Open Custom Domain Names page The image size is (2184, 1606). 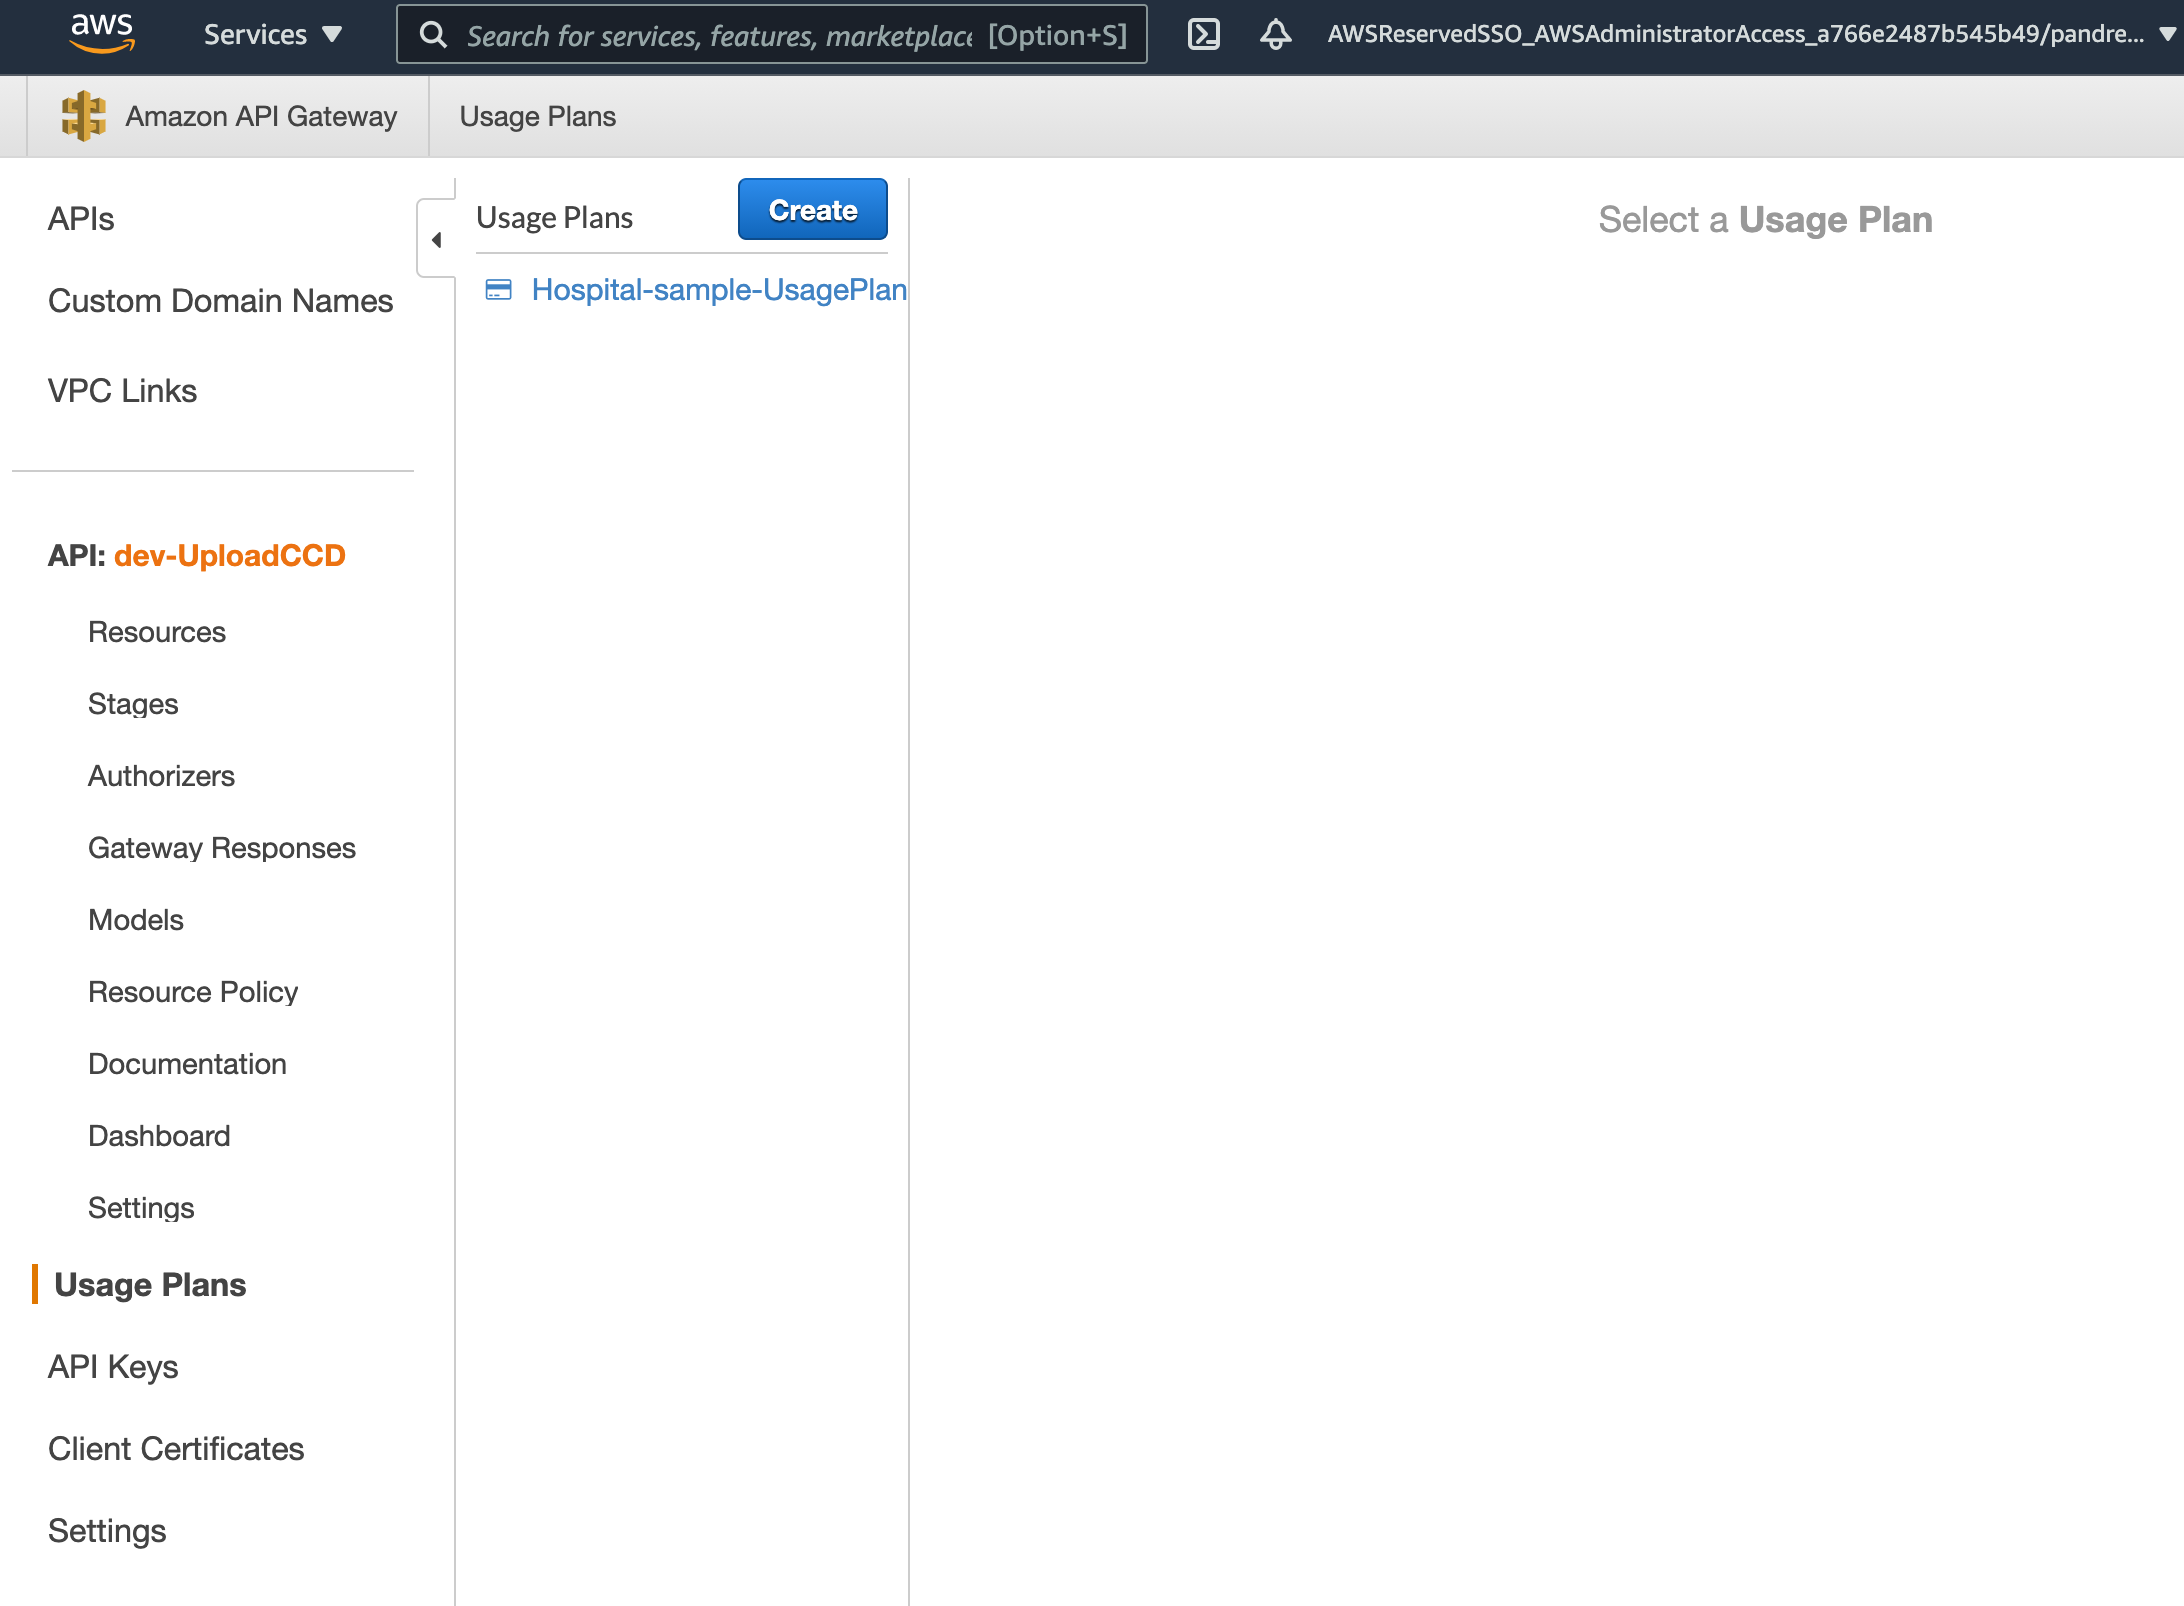220,301
